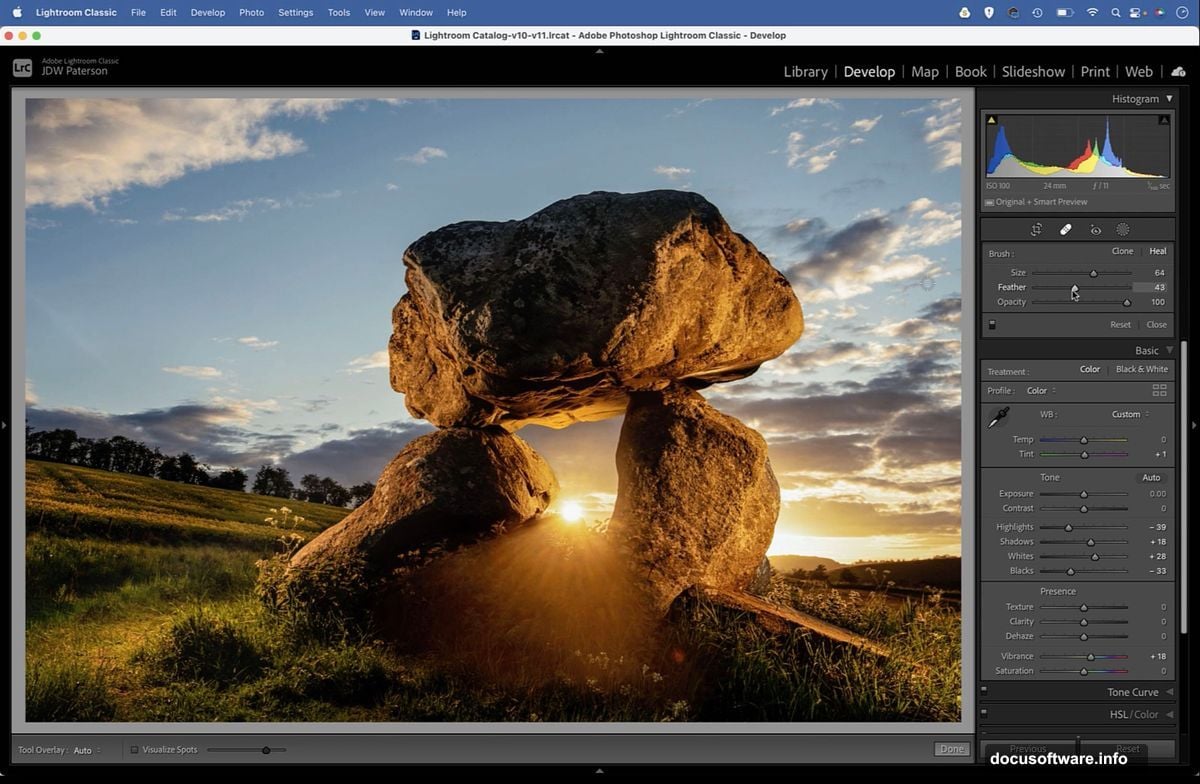Screen dimensions: 1200x784
Task: Click the Done button
Action: point(951,748)
